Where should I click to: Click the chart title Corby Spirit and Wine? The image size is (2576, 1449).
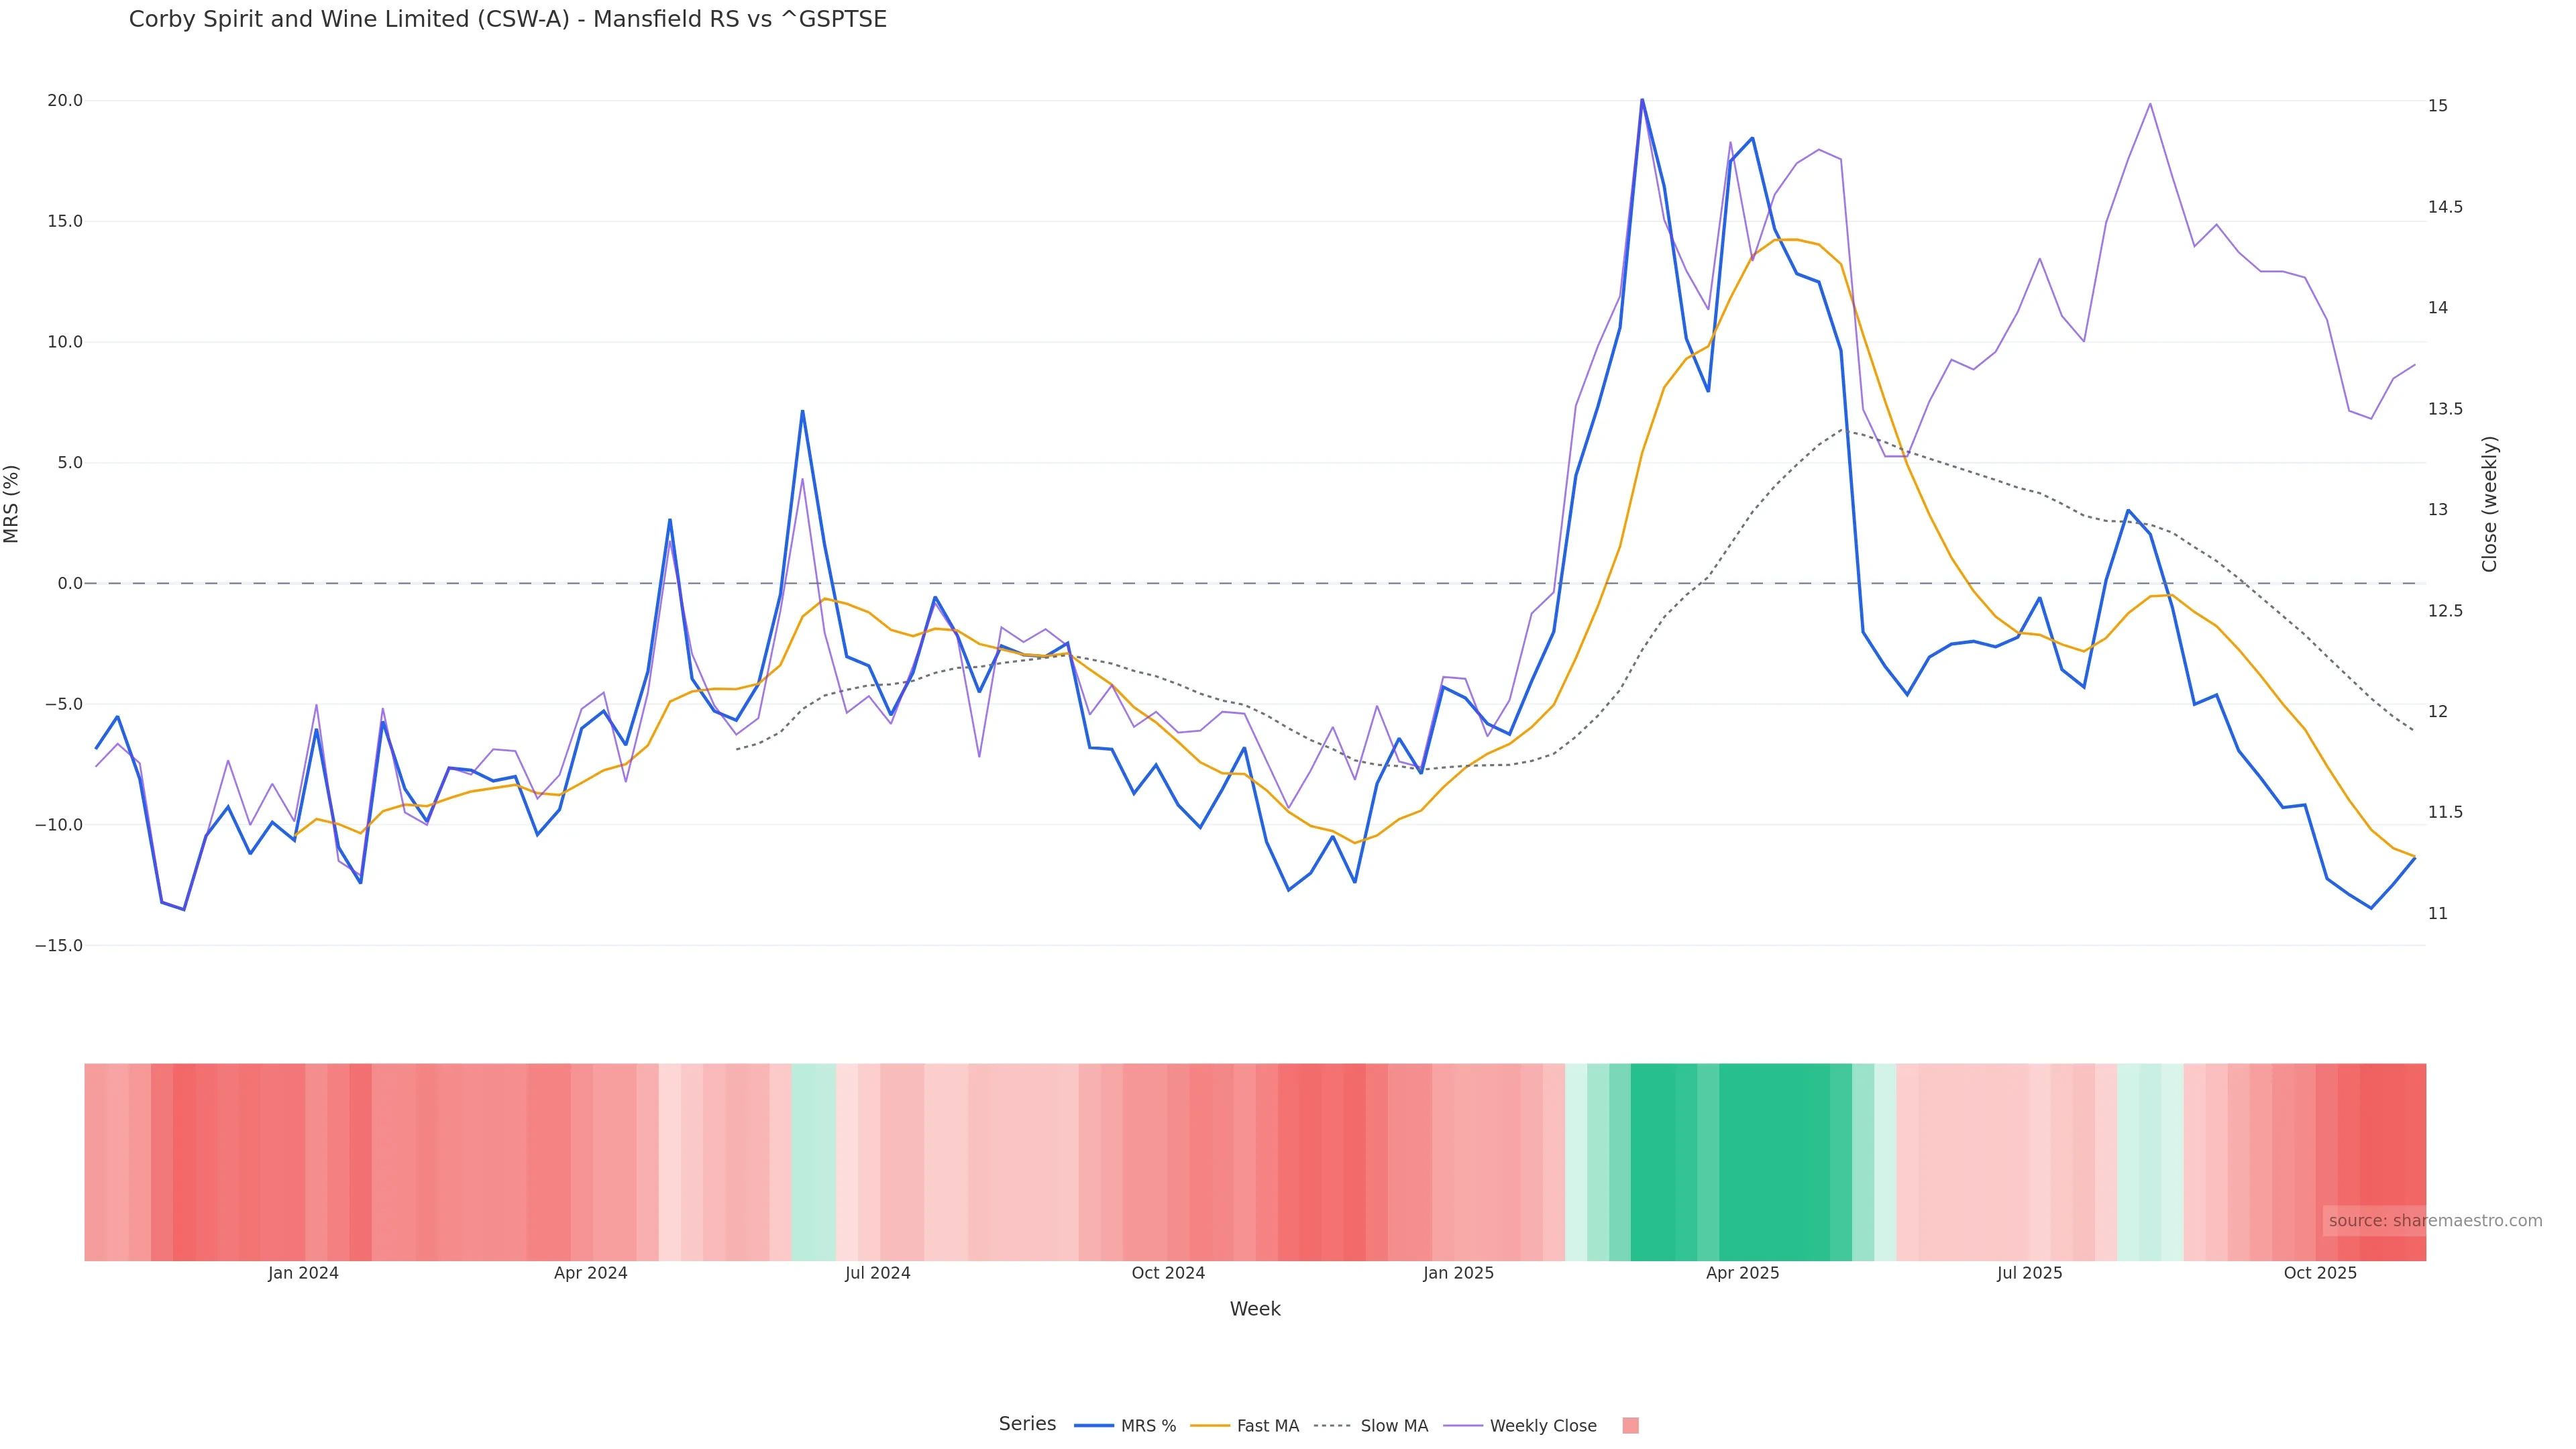point(507,19)
